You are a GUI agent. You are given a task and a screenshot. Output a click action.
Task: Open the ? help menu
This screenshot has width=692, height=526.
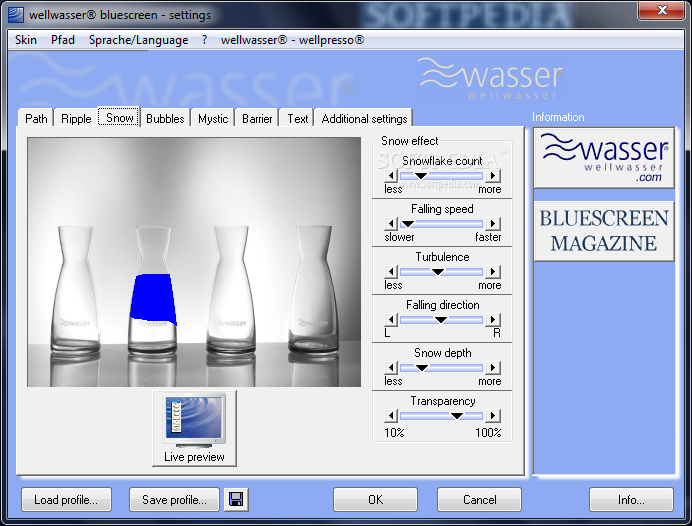204,40
